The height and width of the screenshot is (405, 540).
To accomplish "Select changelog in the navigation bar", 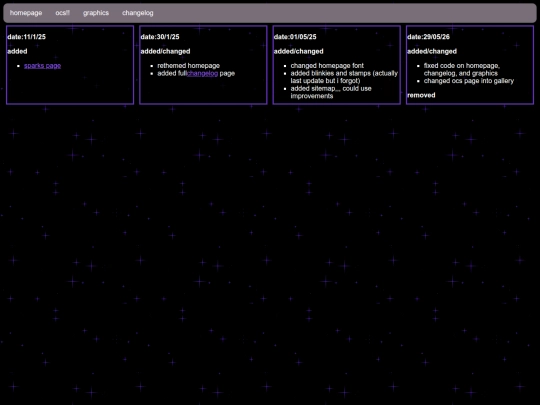I will tap(137, 13).
